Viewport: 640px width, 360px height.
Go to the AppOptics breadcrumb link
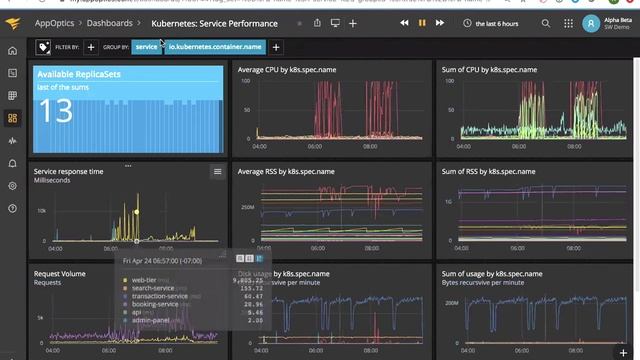pos(54,23)
